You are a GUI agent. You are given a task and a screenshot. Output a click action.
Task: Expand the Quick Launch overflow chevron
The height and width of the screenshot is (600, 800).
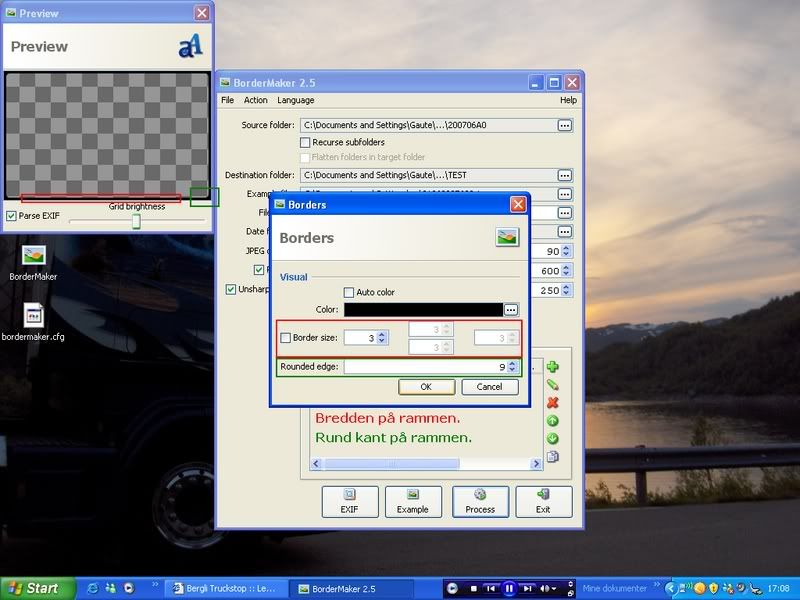(155, 584)
